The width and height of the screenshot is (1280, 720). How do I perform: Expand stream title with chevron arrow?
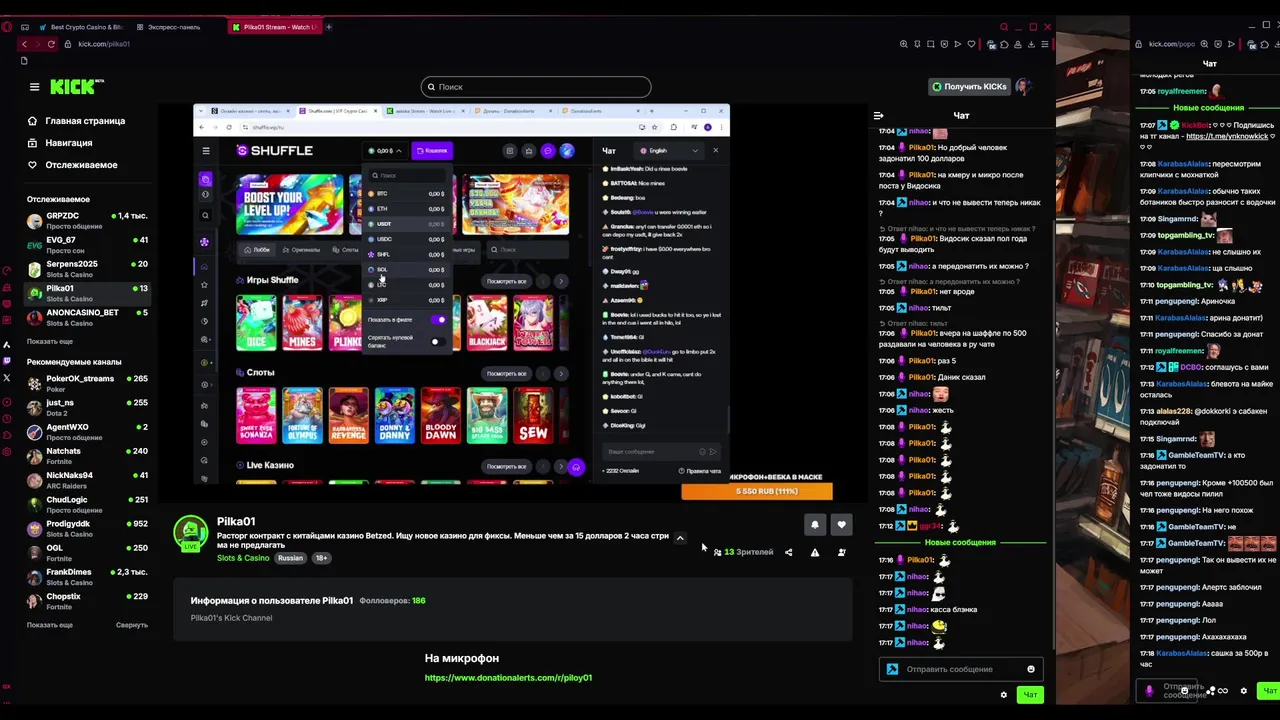[x=680, y=538]
